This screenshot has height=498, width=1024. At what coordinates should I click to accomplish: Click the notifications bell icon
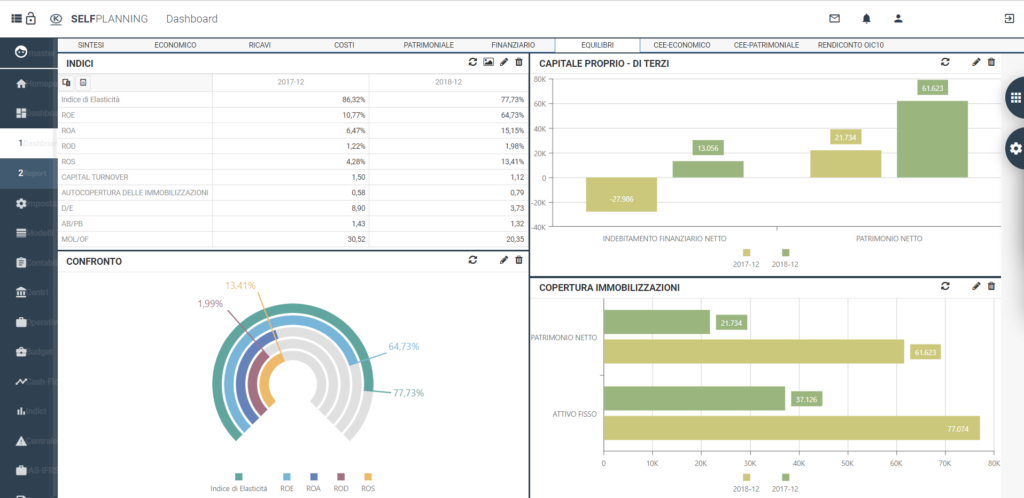tap(866, 18)
